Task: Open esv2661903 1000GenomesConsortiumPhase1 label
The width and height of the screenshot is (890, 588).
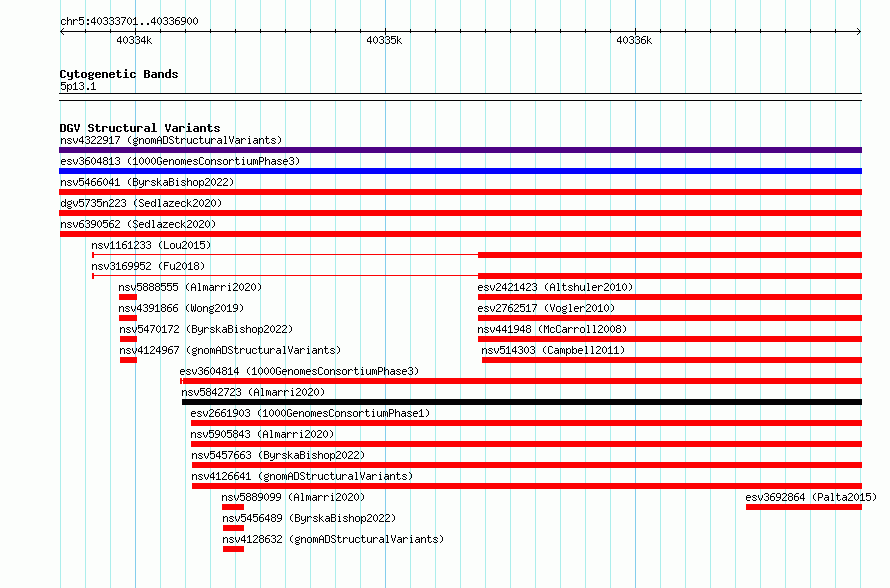Action: coord(310,413)
